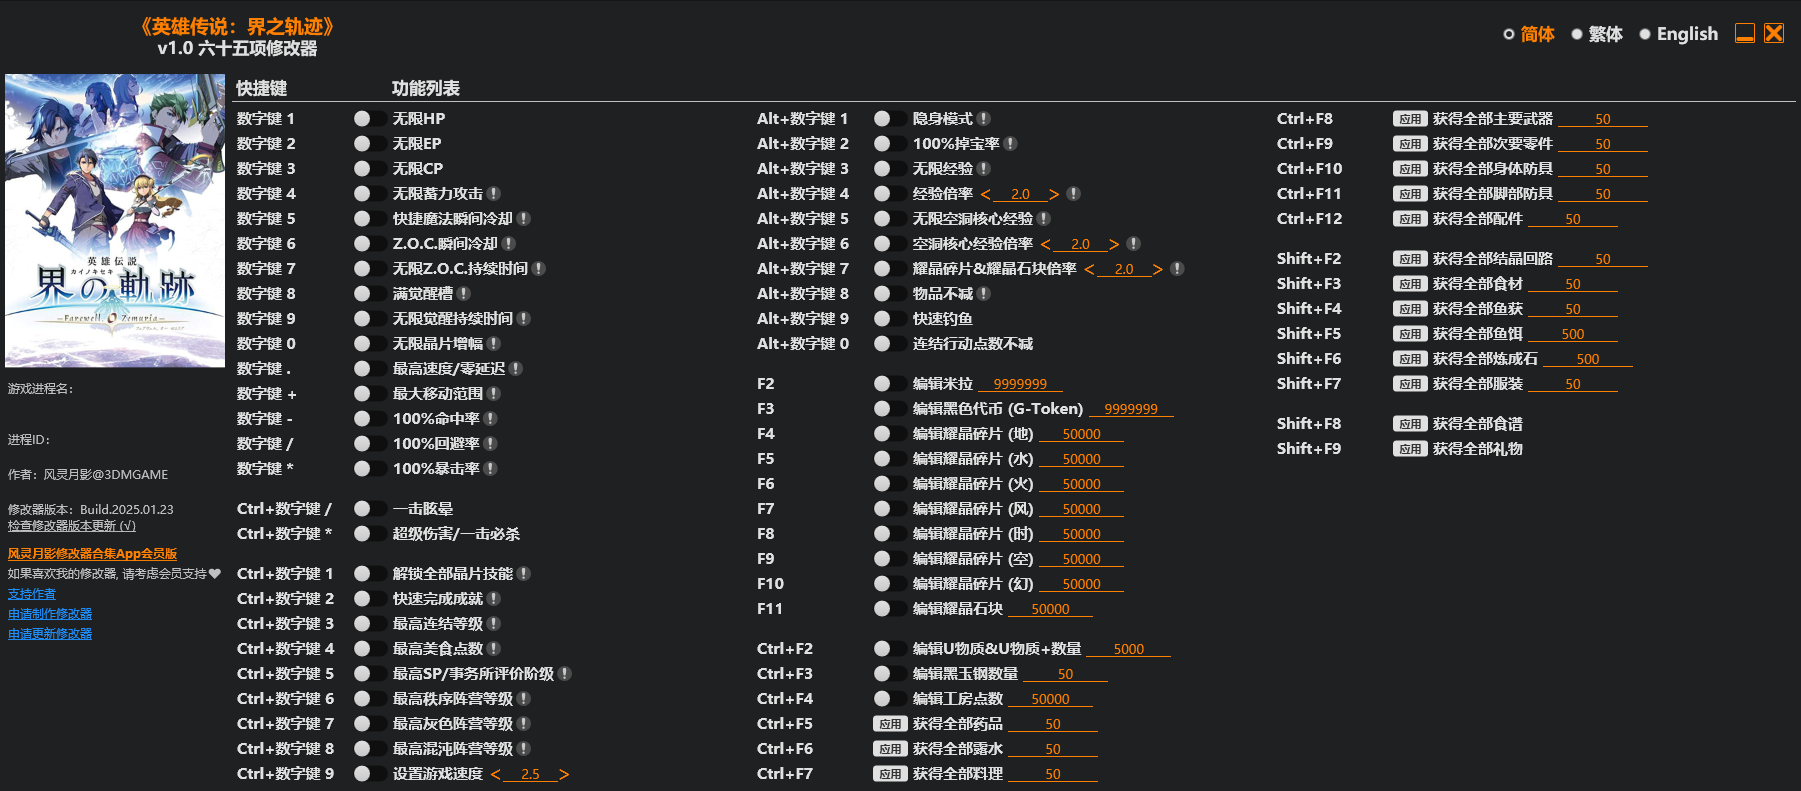This screenshot has height=791, width=1801.
Task: Click the info icon next to 最高速度/零延迟
Action: click(516, 369)
